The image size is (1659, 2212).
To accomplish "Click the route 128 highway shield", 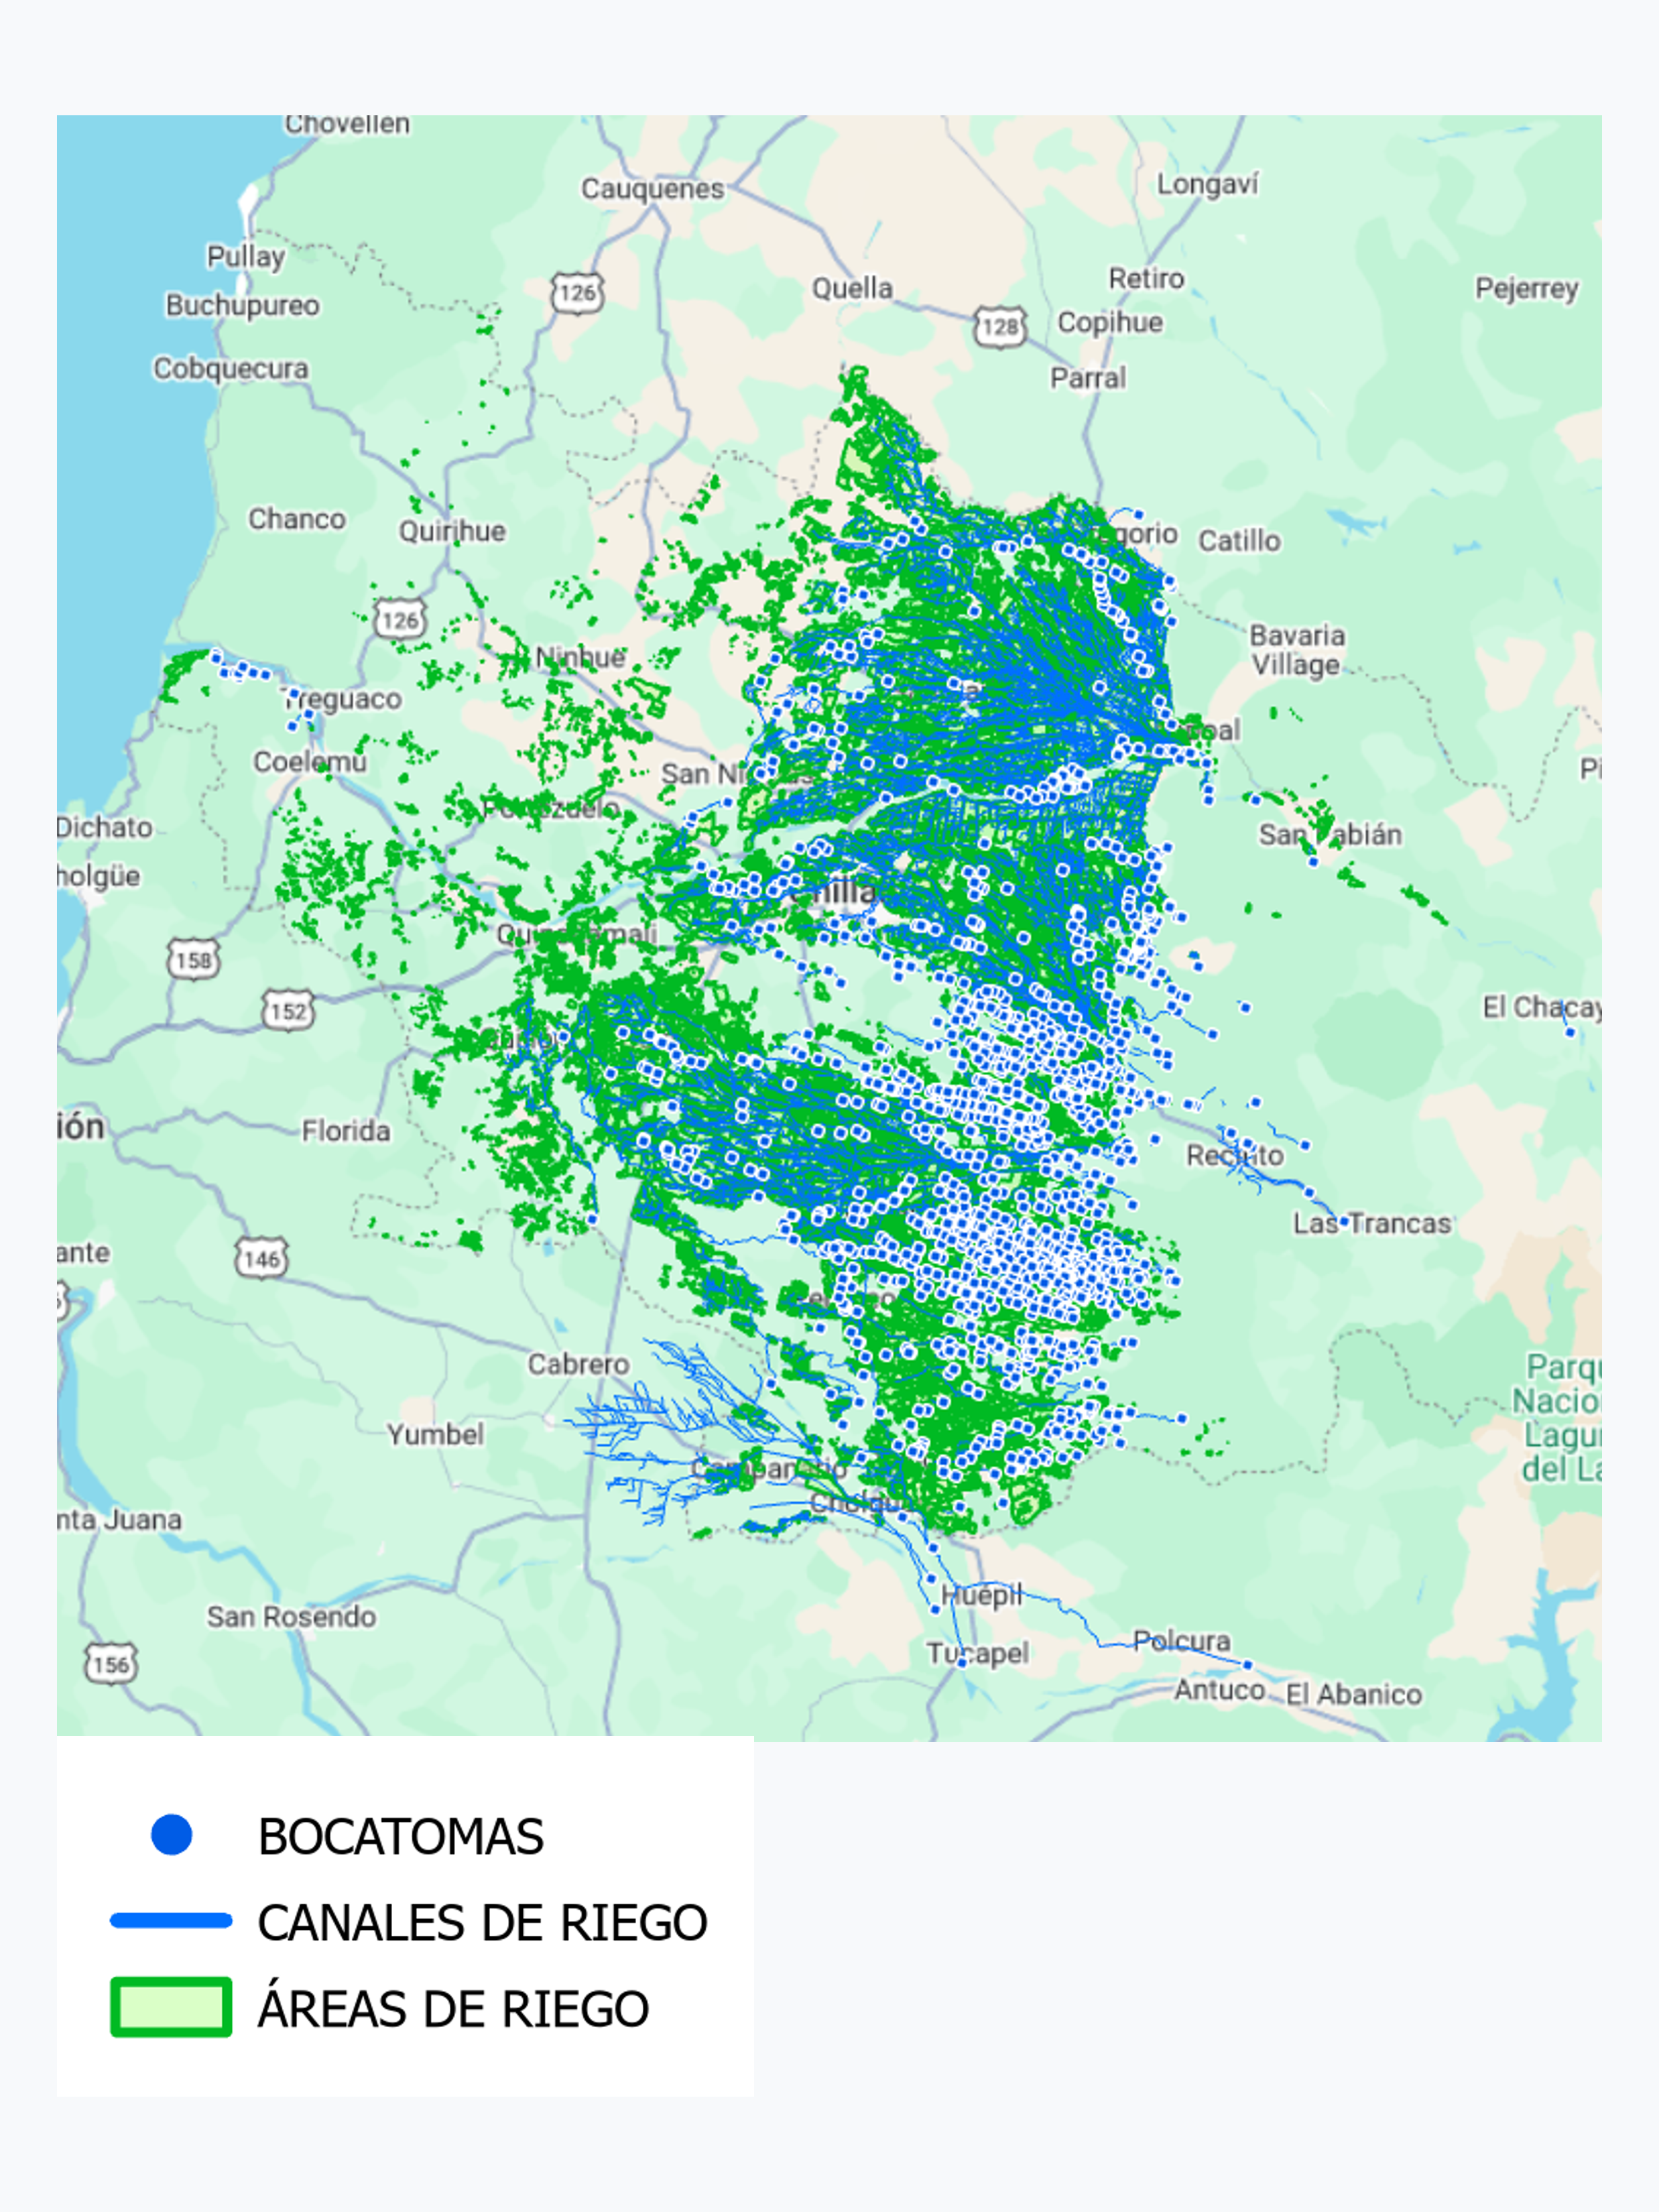I will (x=1000, y=327).
